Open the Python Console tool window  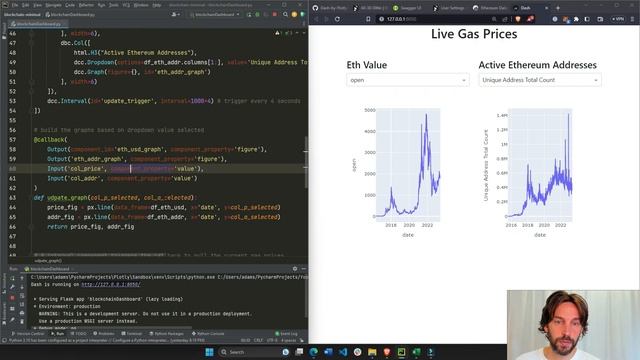[x=208, y=334]
